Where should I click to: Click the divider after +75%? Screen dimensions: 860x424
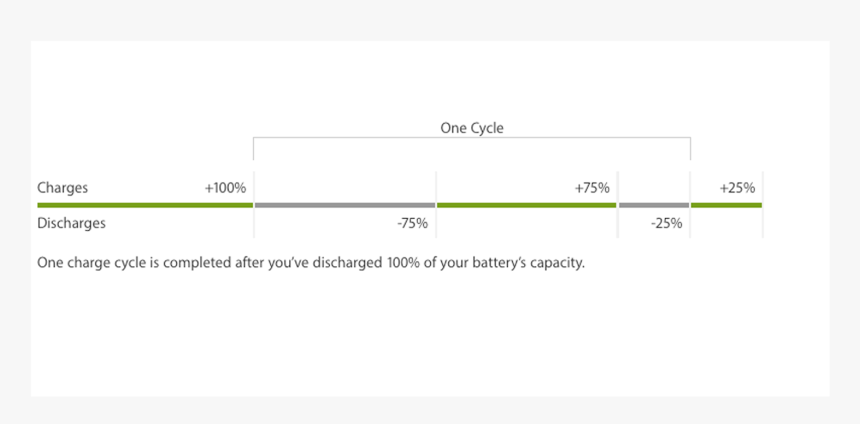618,204
